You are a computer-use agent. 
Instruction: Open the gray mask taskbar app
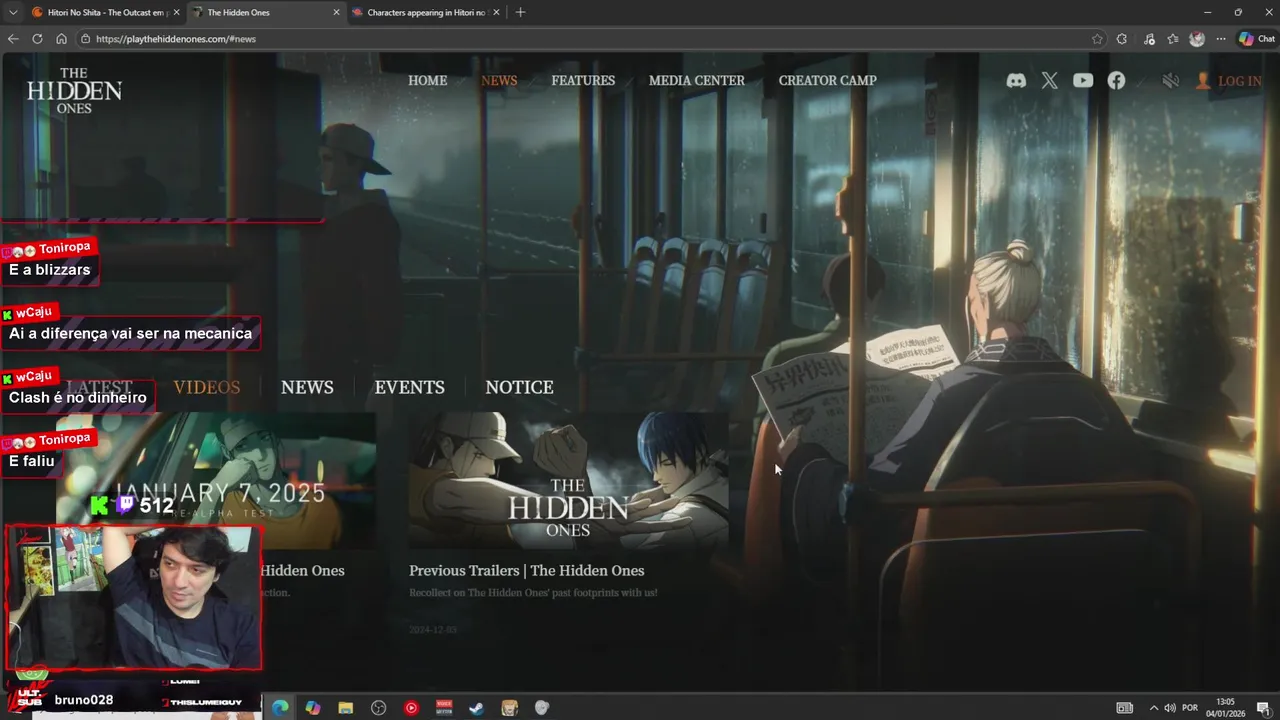pyautogui.click(x=542, y=708)
